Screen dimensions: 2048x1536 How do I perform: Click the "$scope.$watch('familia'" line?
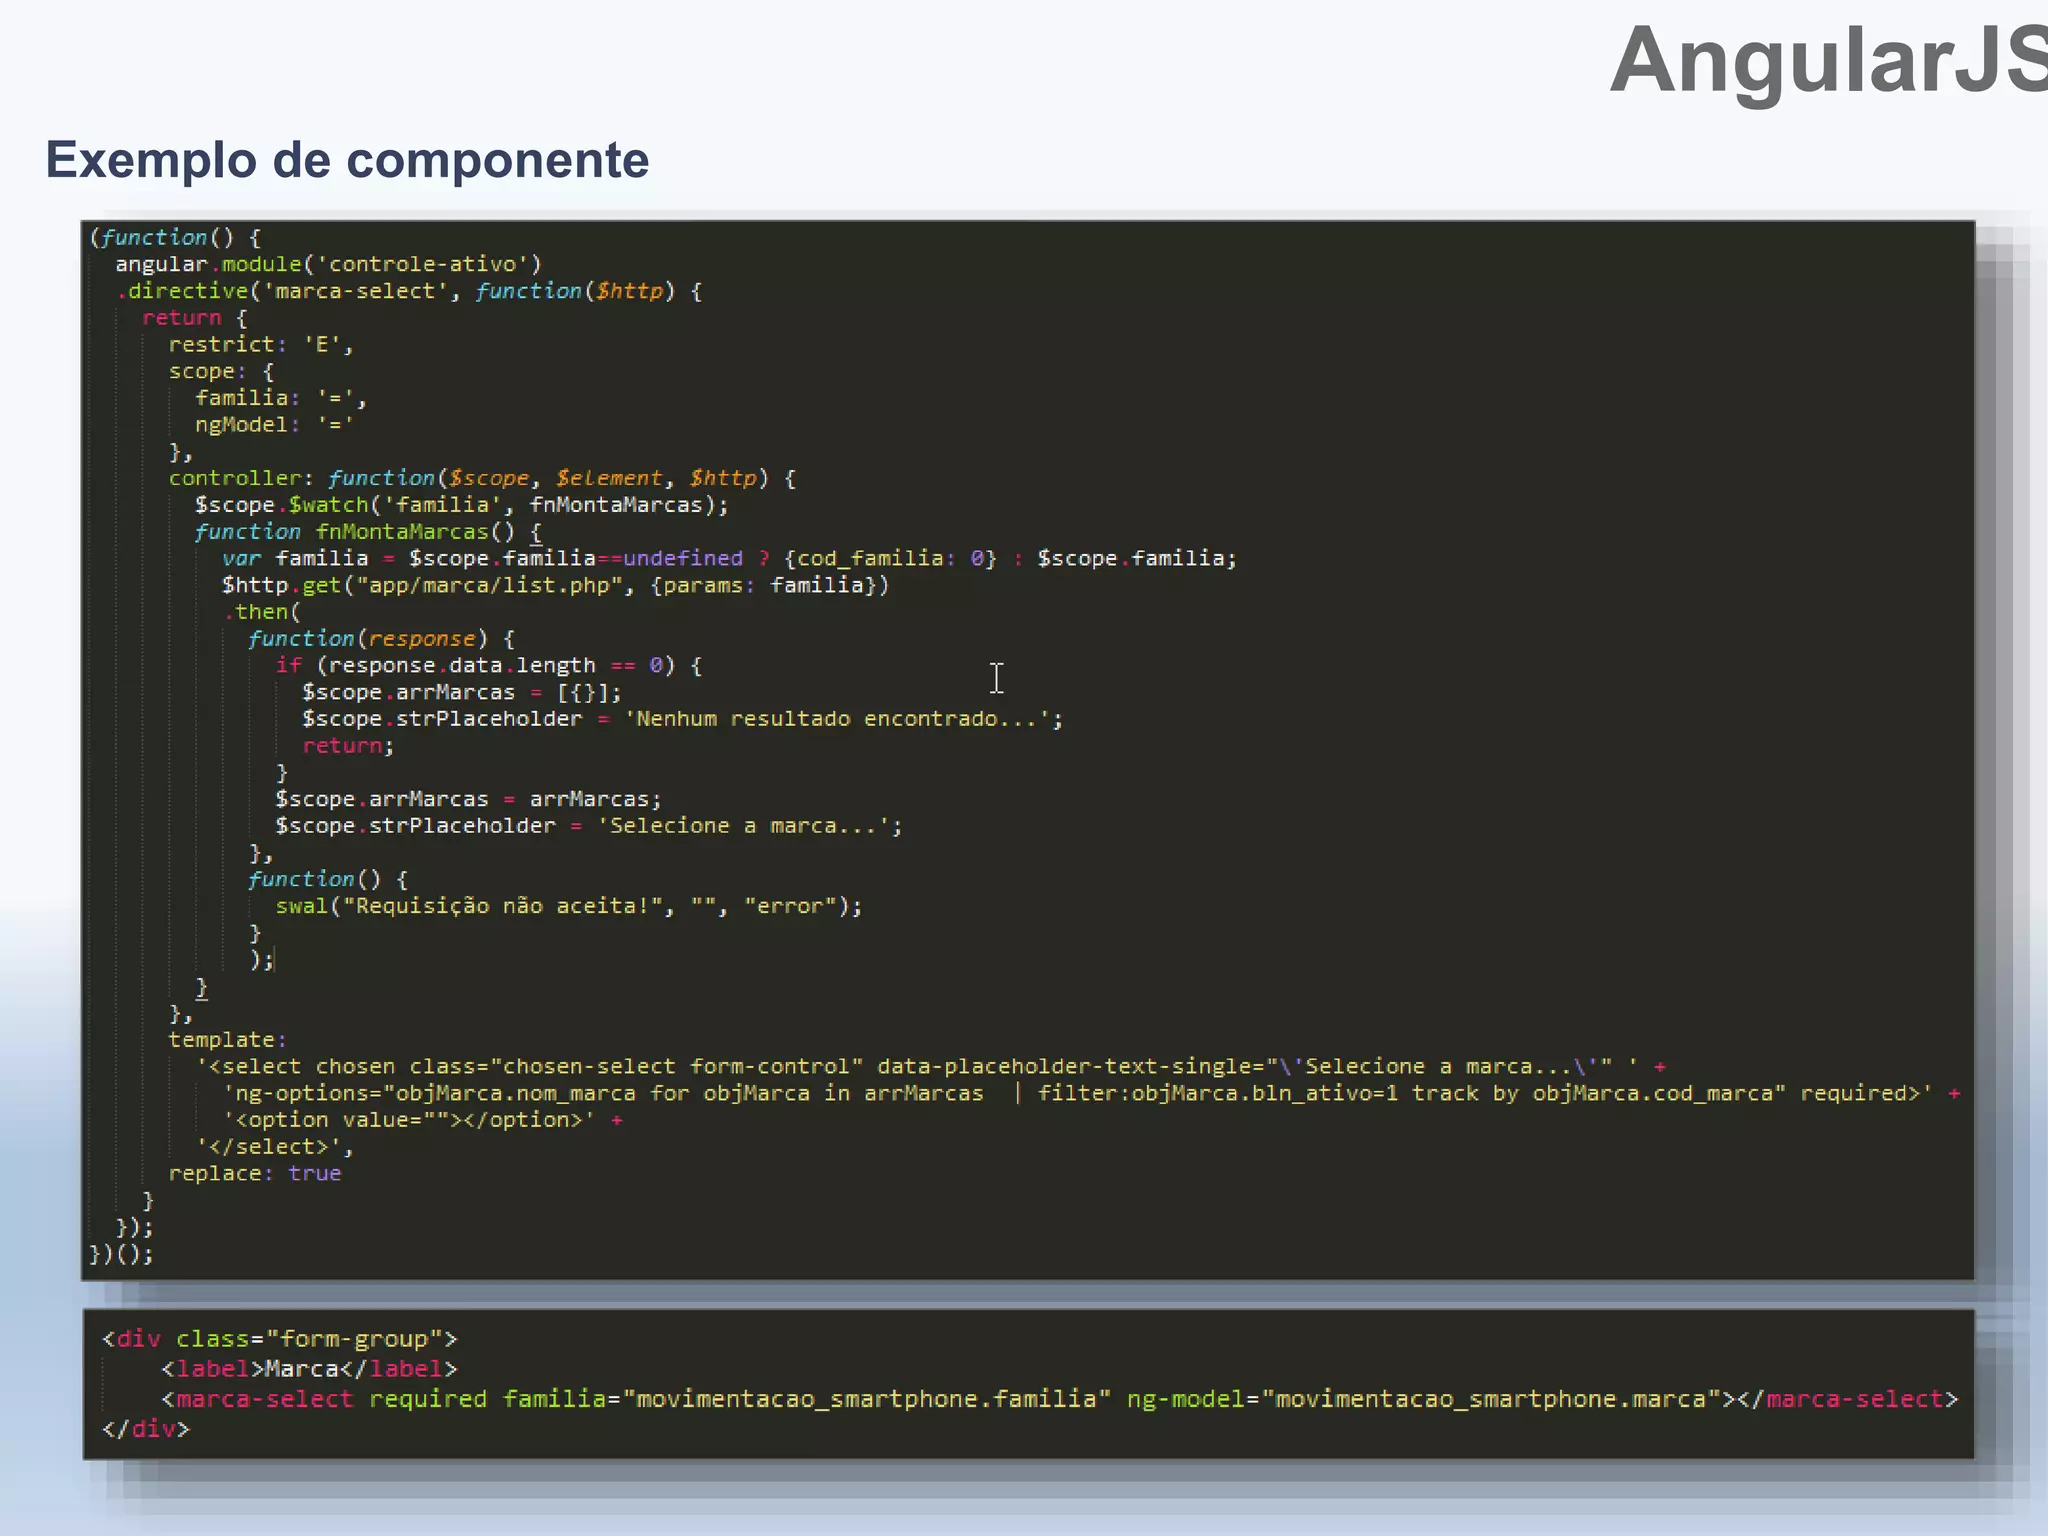pos(462,505)
